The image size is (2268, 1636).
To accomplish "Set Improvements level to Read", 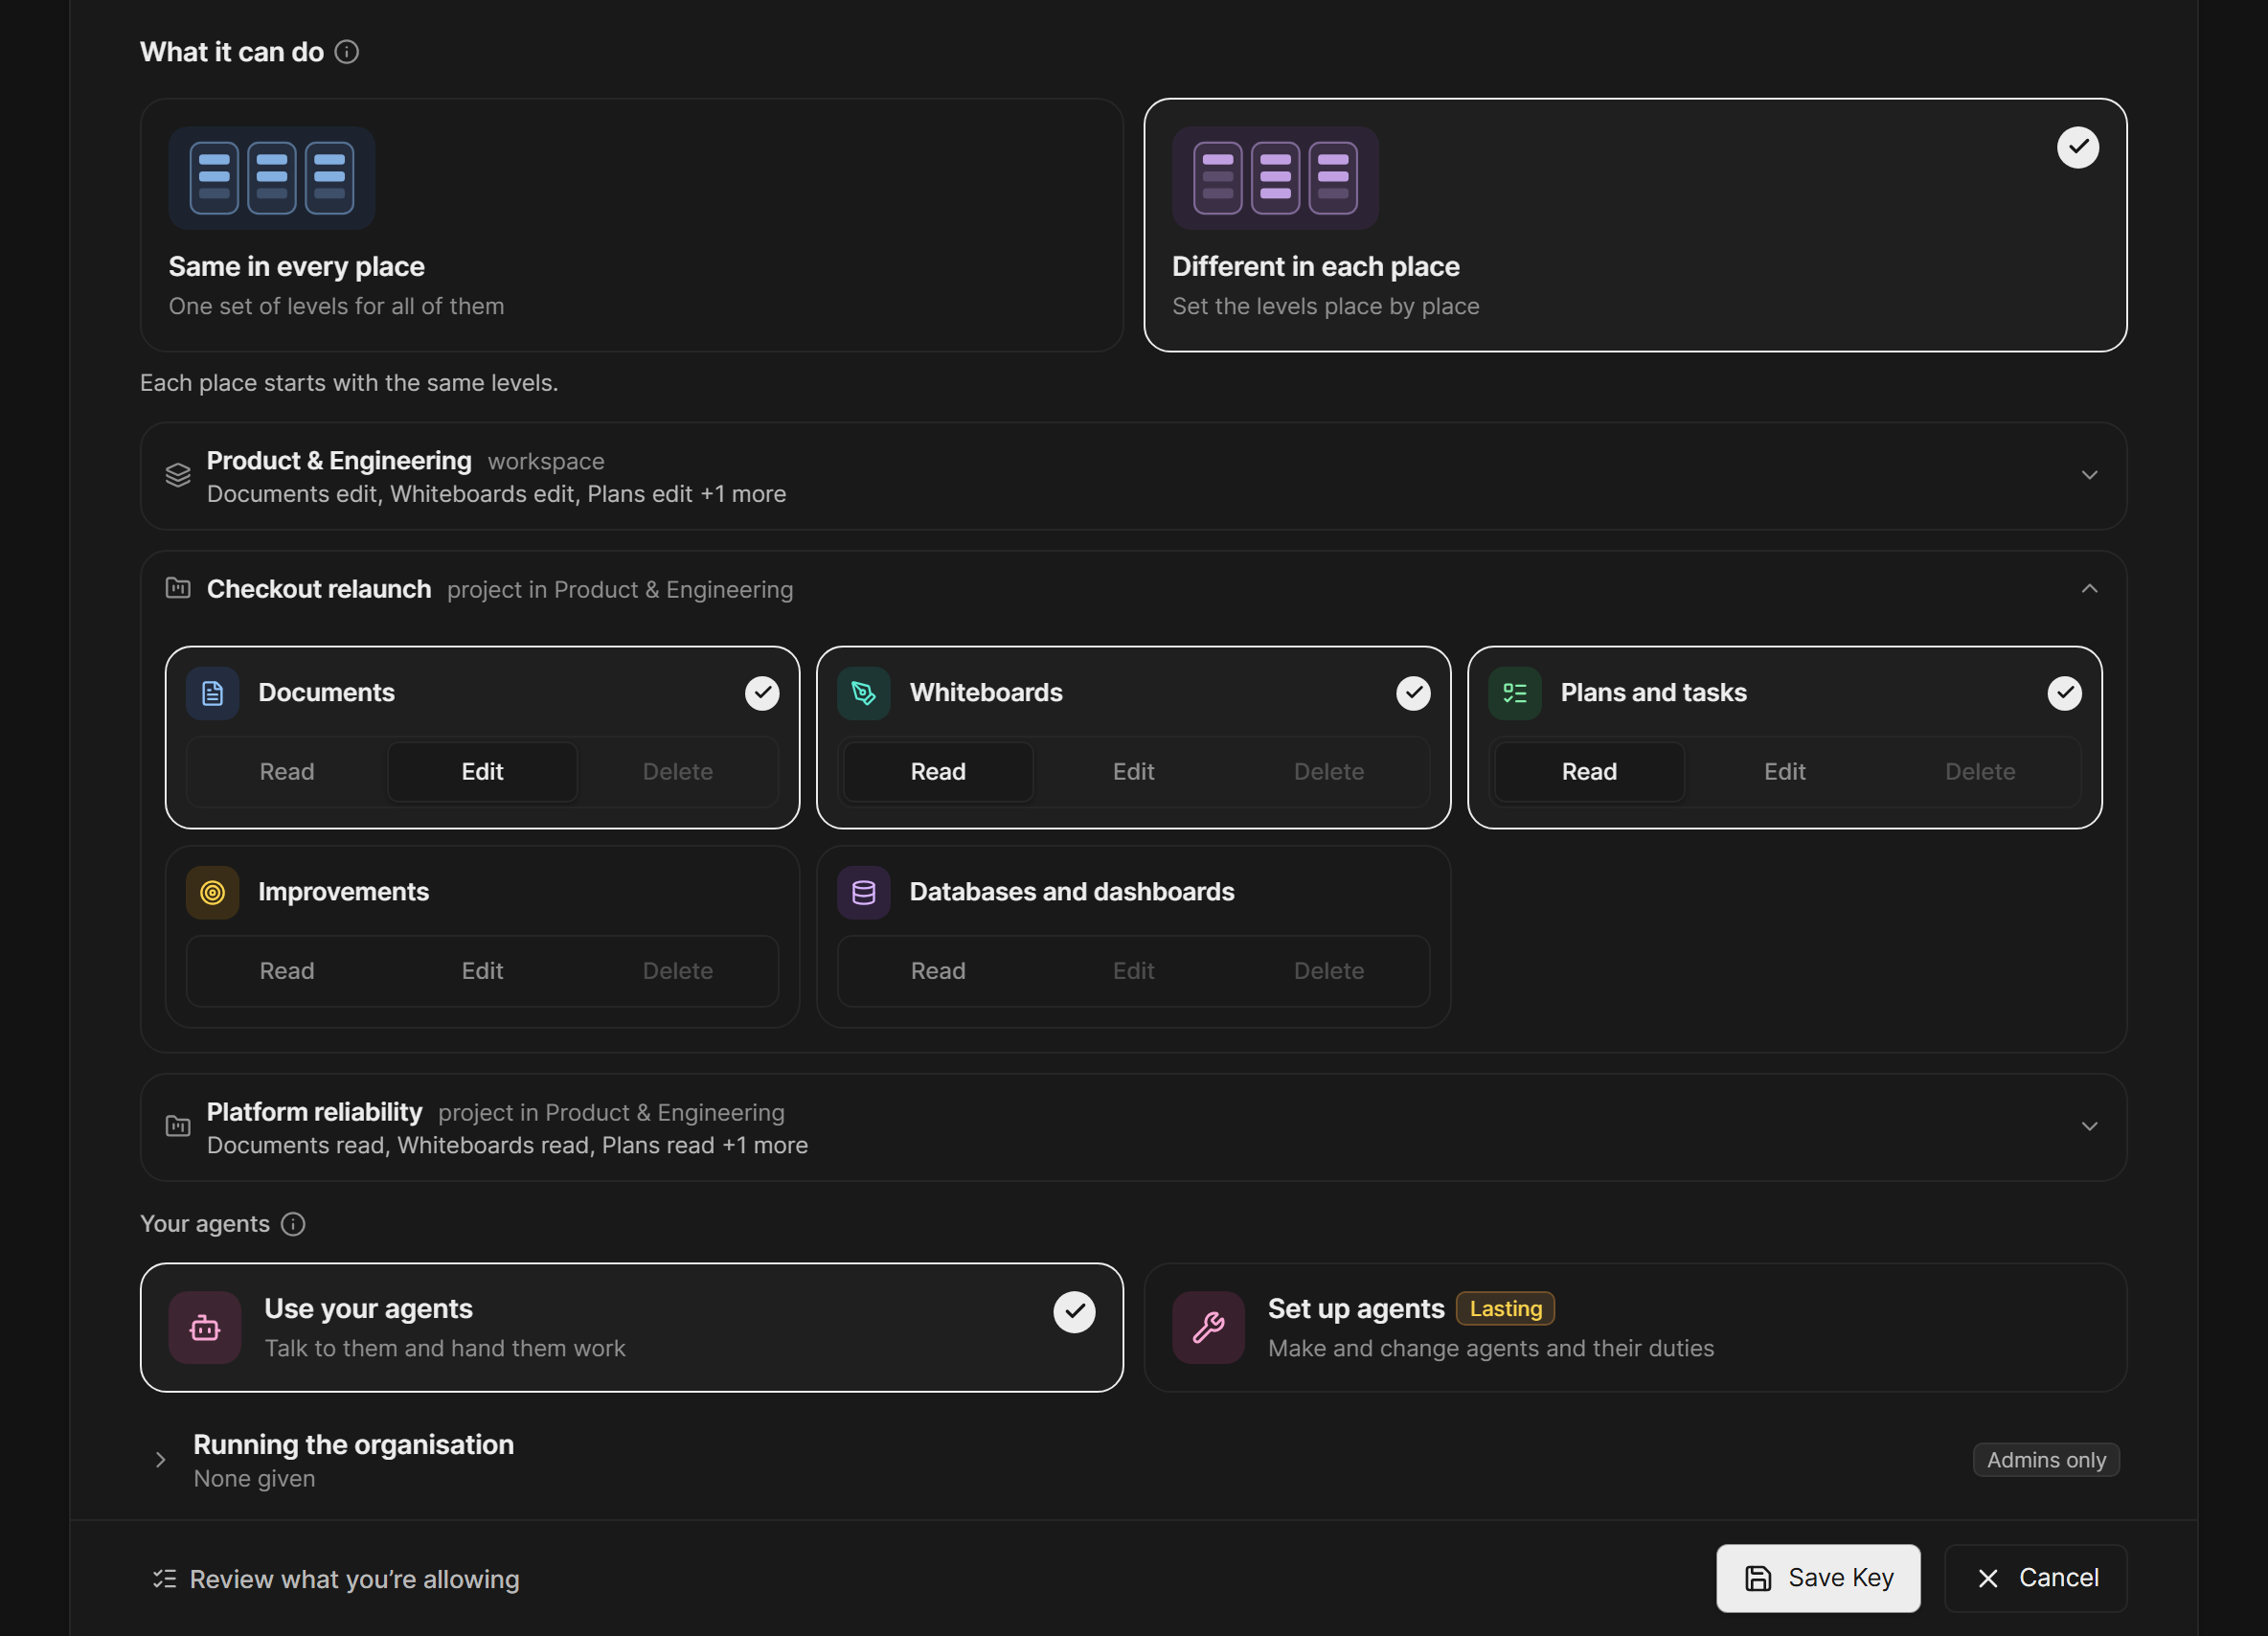I will [287, 971].
